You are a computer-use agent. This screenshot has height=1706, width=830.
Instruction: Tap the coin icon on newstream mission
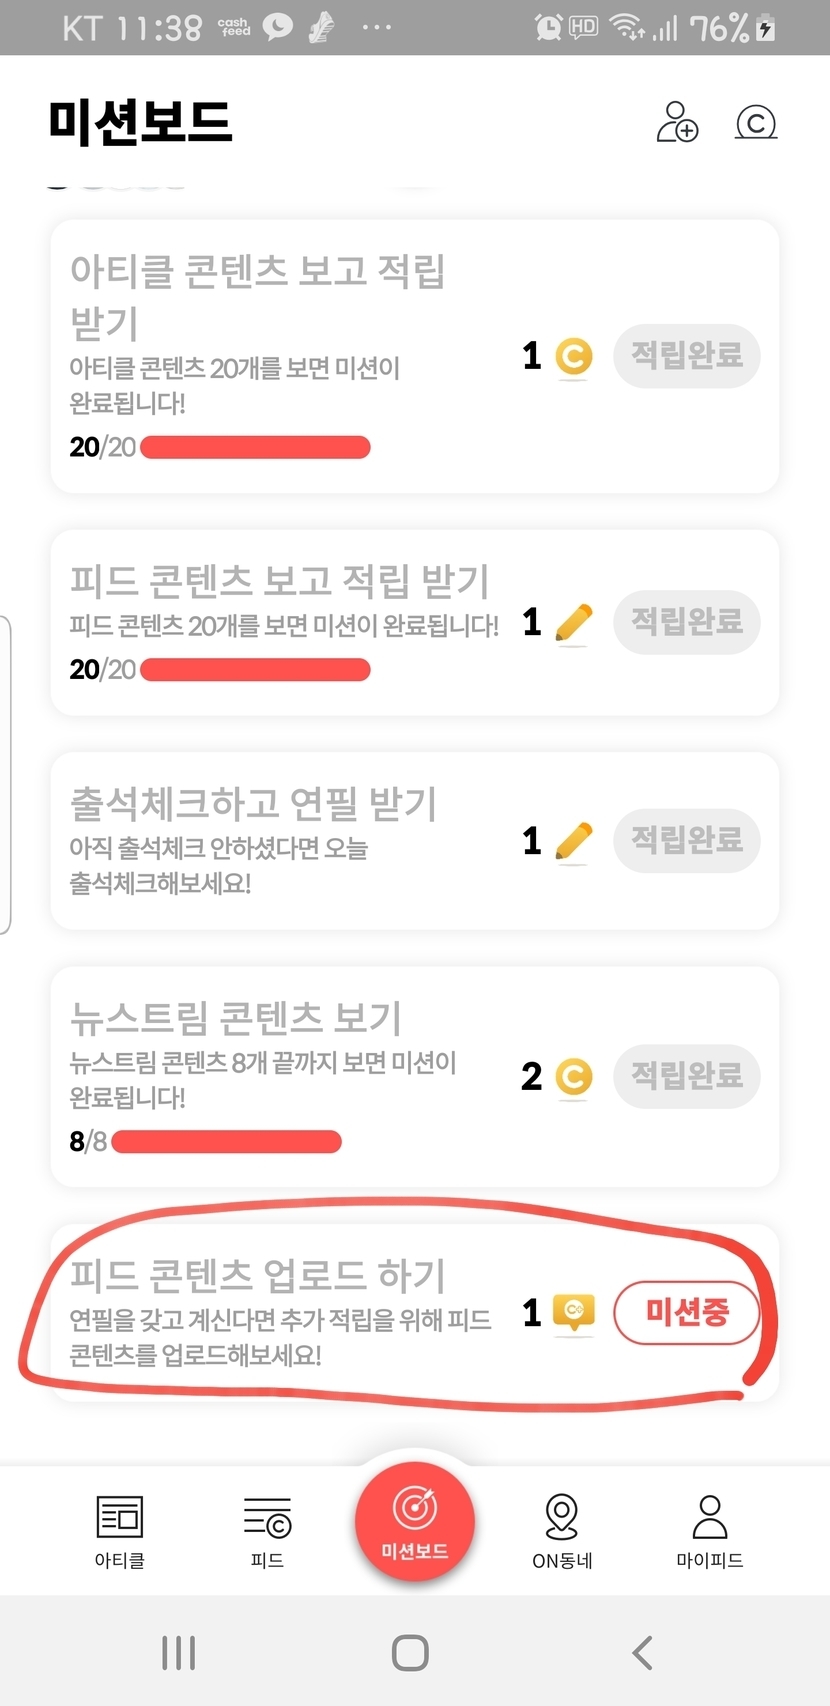(x=573, y=1077)
